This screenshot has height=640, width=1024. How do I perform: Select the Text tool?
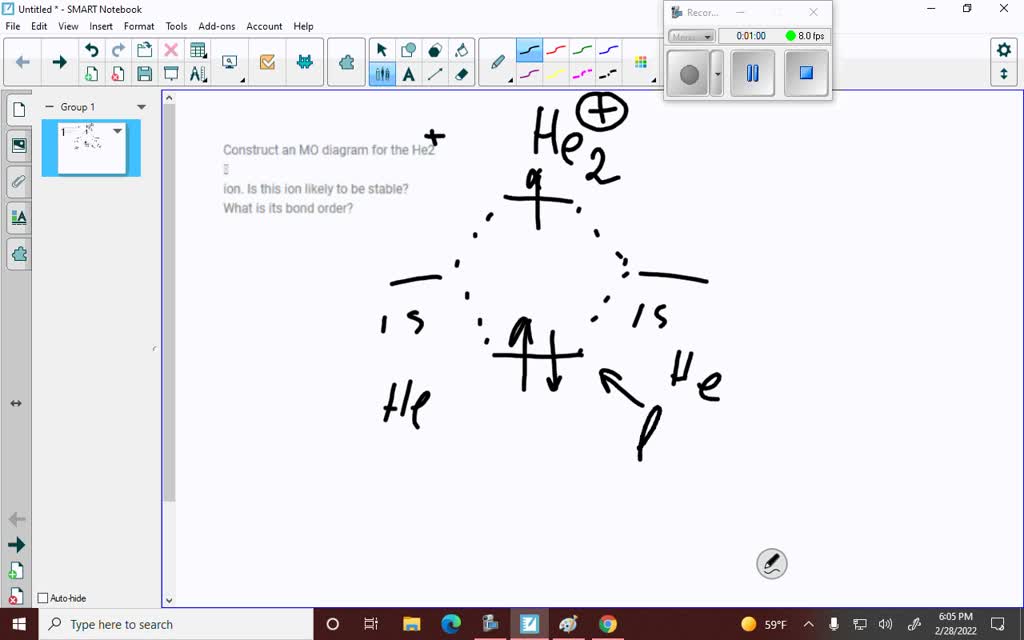click(409, 73)
